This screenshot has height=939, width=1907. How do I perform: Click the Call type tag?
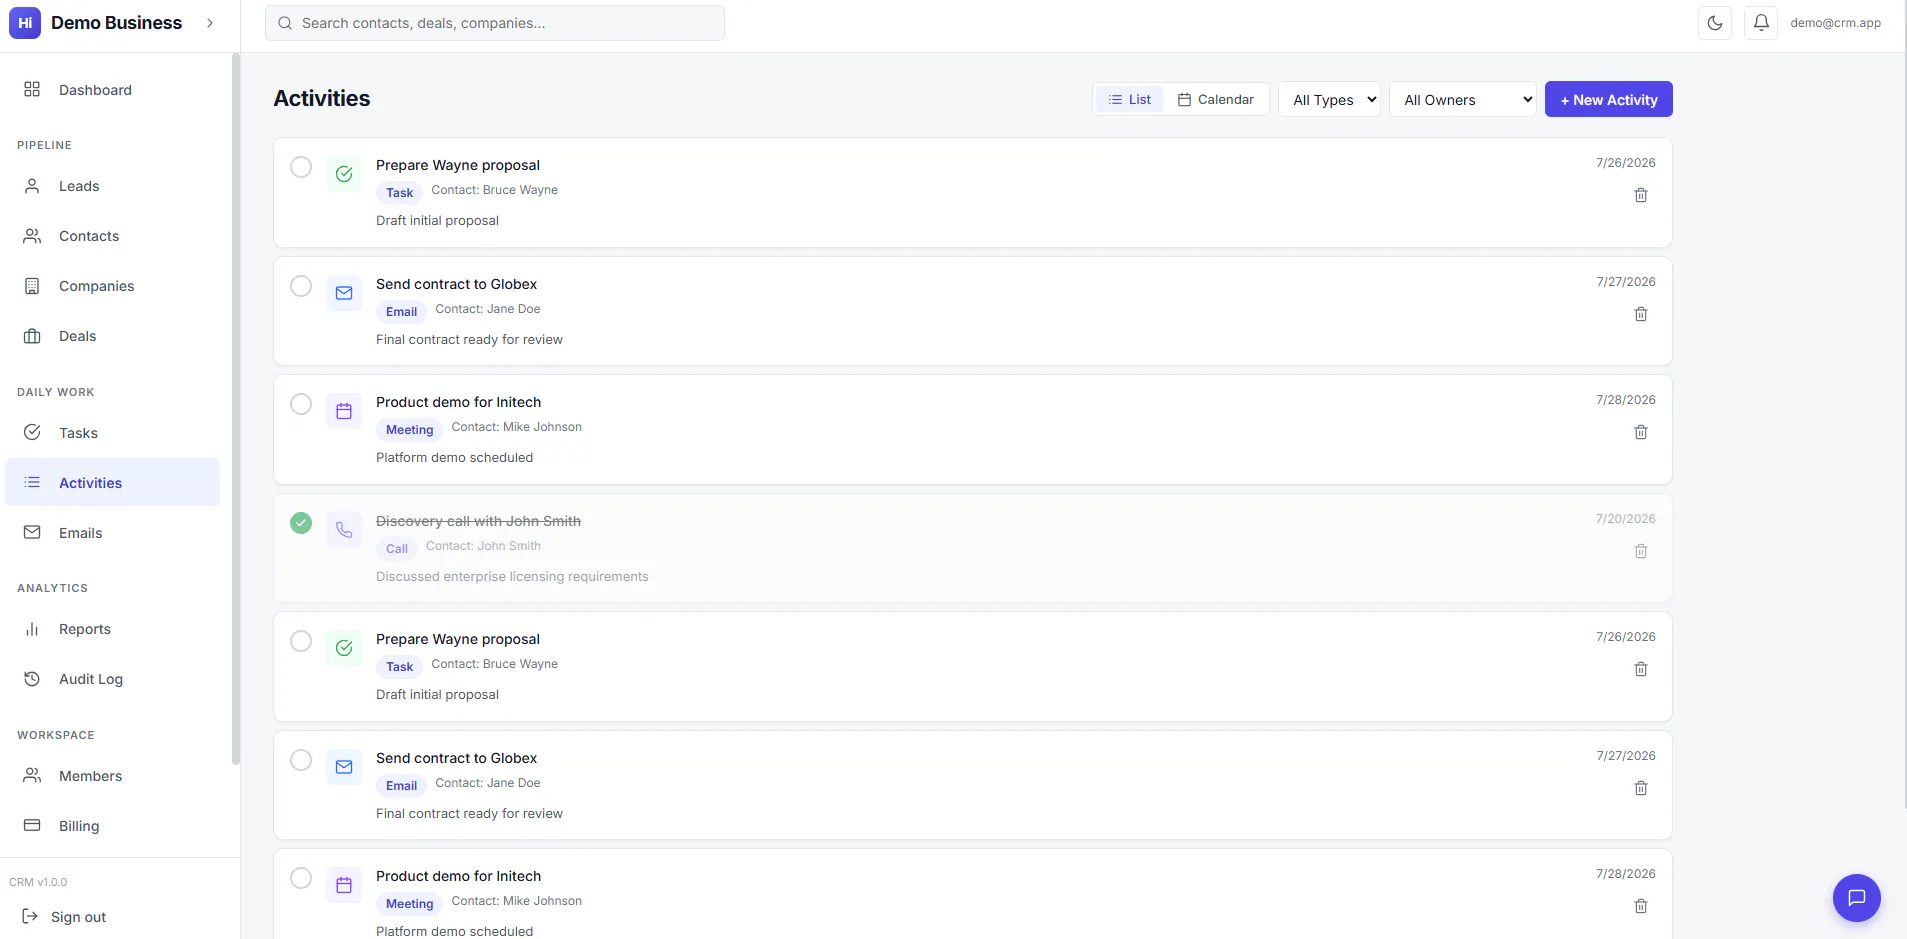[x=397, y=548]
